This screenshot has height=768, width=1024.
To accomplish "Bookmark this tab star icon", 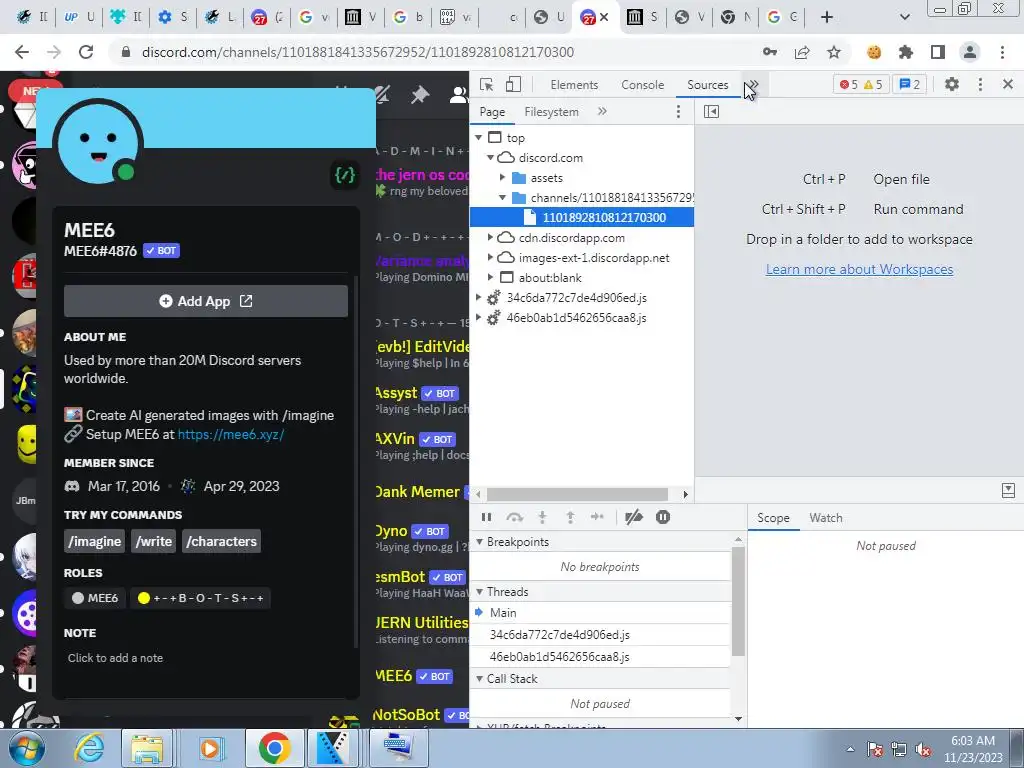I will 834,52.
